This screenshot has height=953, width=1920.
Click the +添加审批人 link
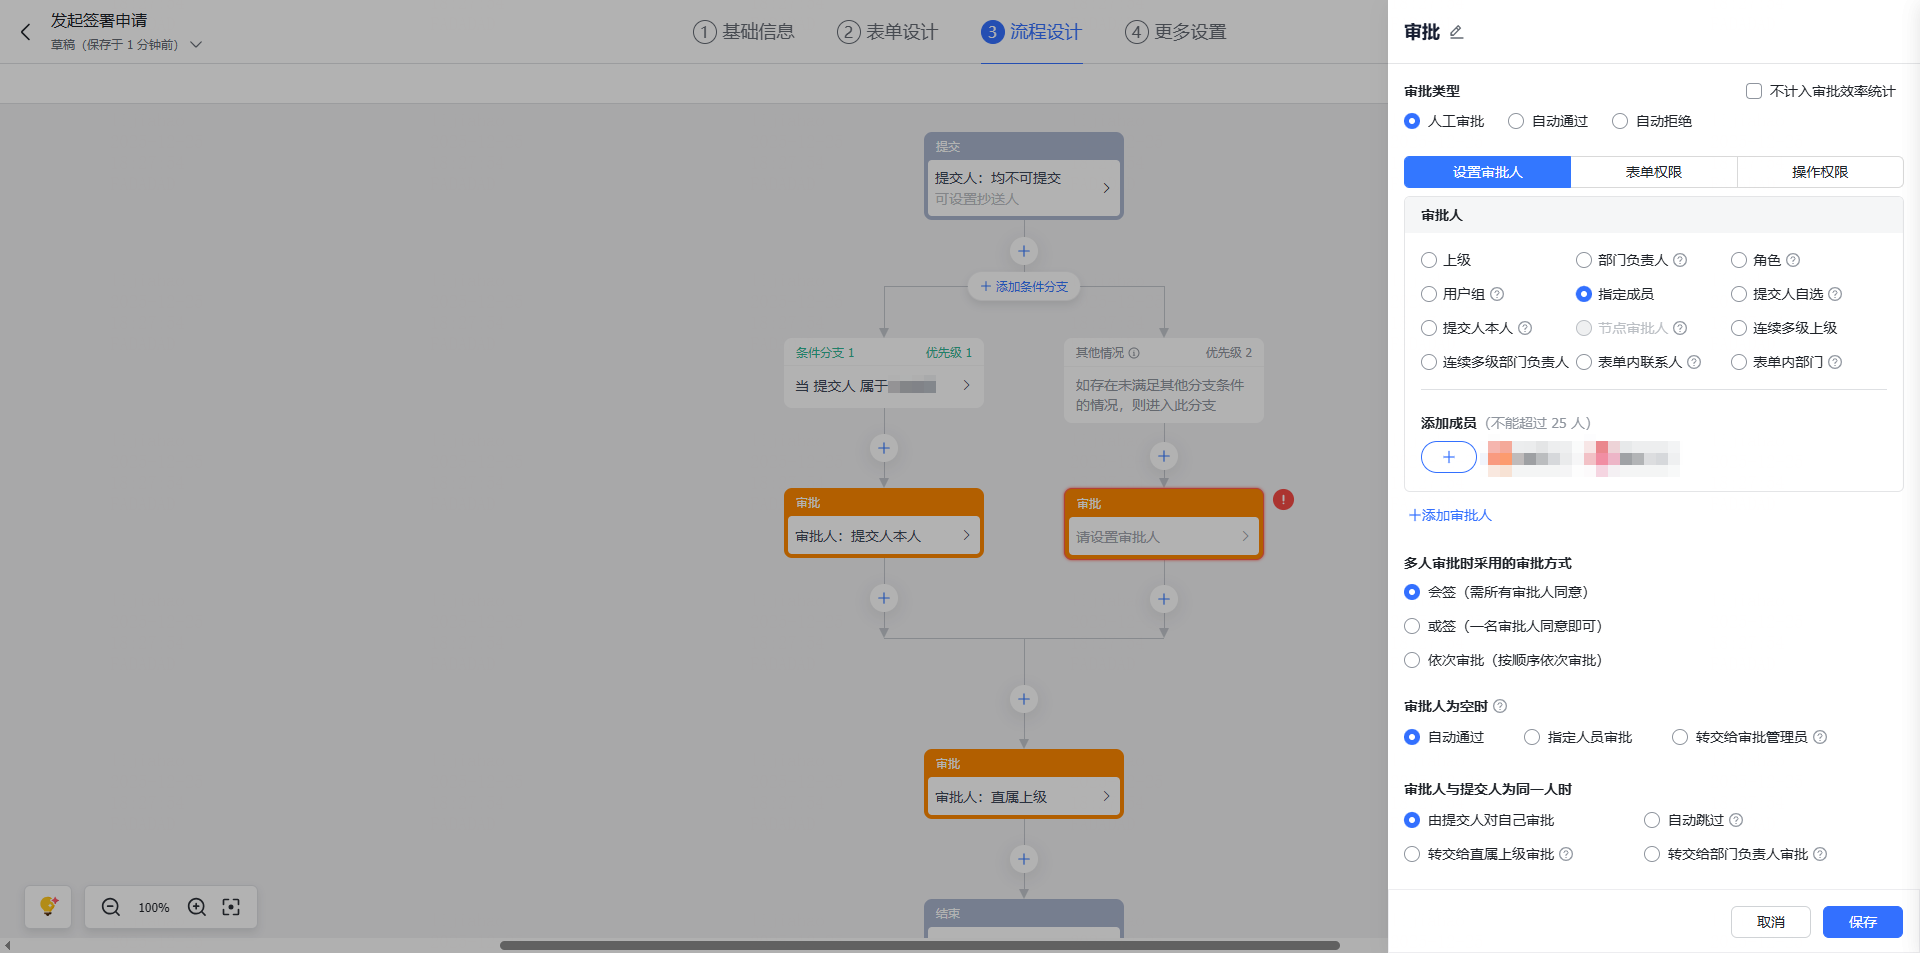(1450, 515)
